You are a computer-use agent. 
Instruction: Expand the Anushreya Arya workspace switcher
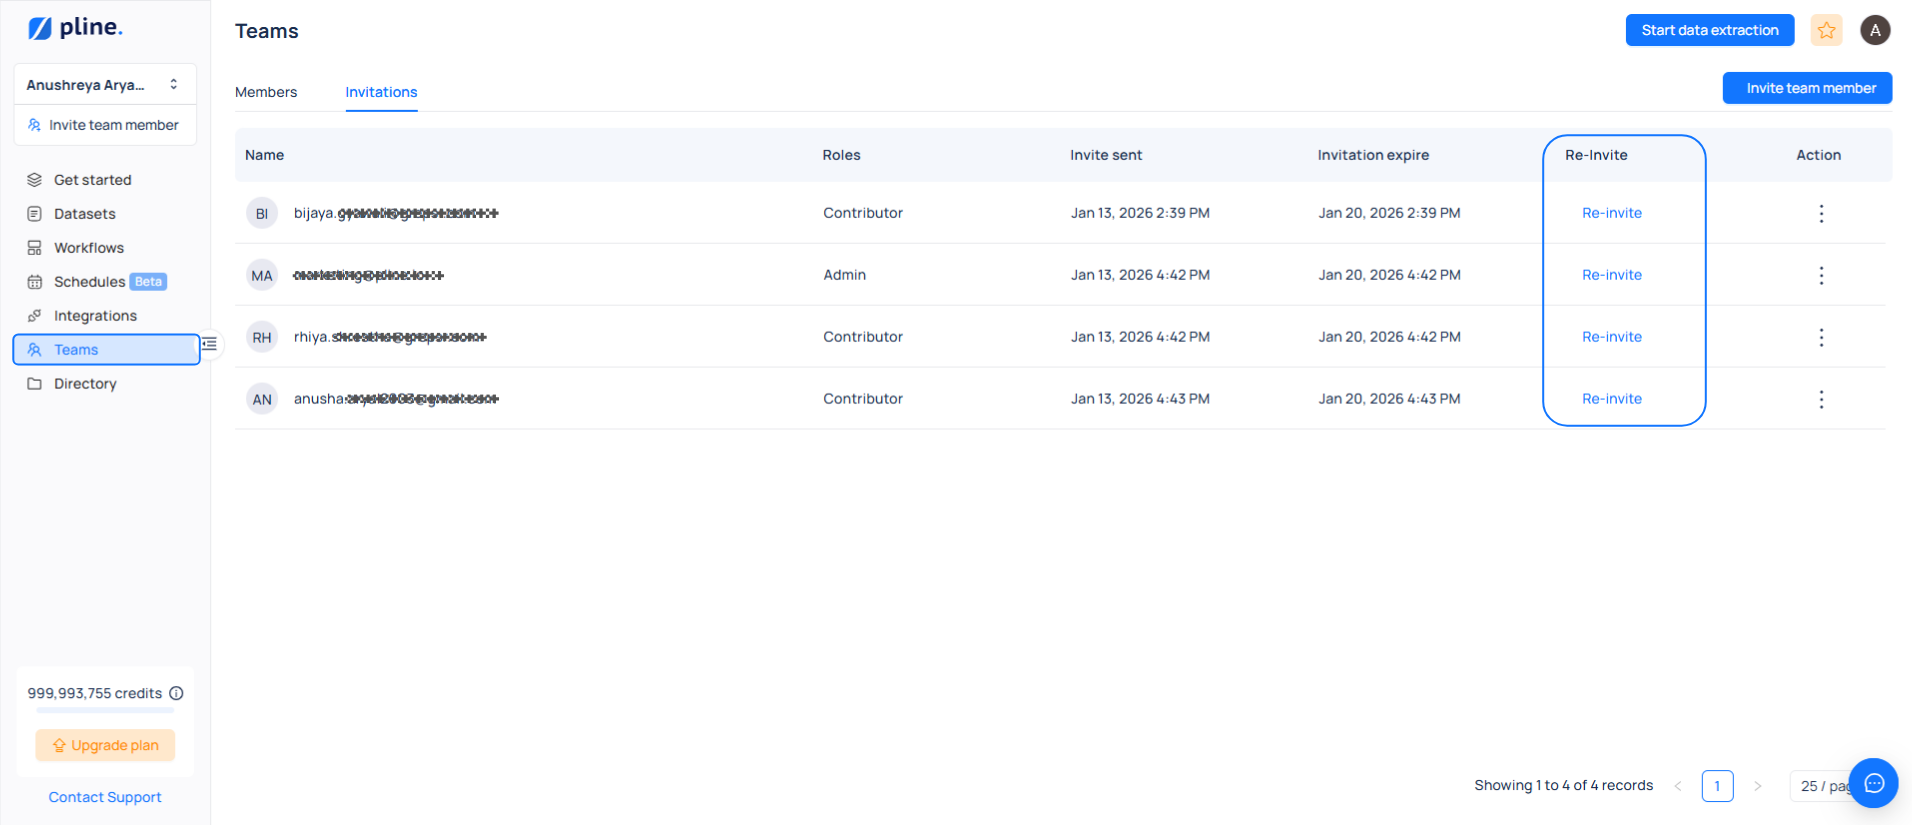point(104,85)
